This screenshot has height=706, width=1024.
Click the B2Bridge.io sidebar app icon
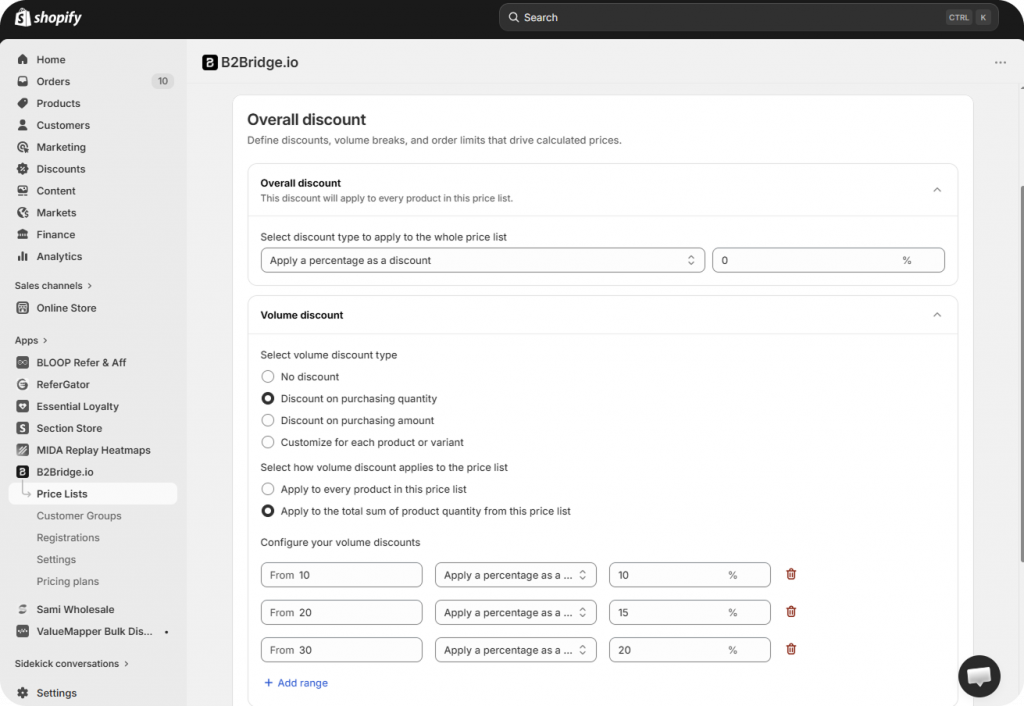pos(23,472)
